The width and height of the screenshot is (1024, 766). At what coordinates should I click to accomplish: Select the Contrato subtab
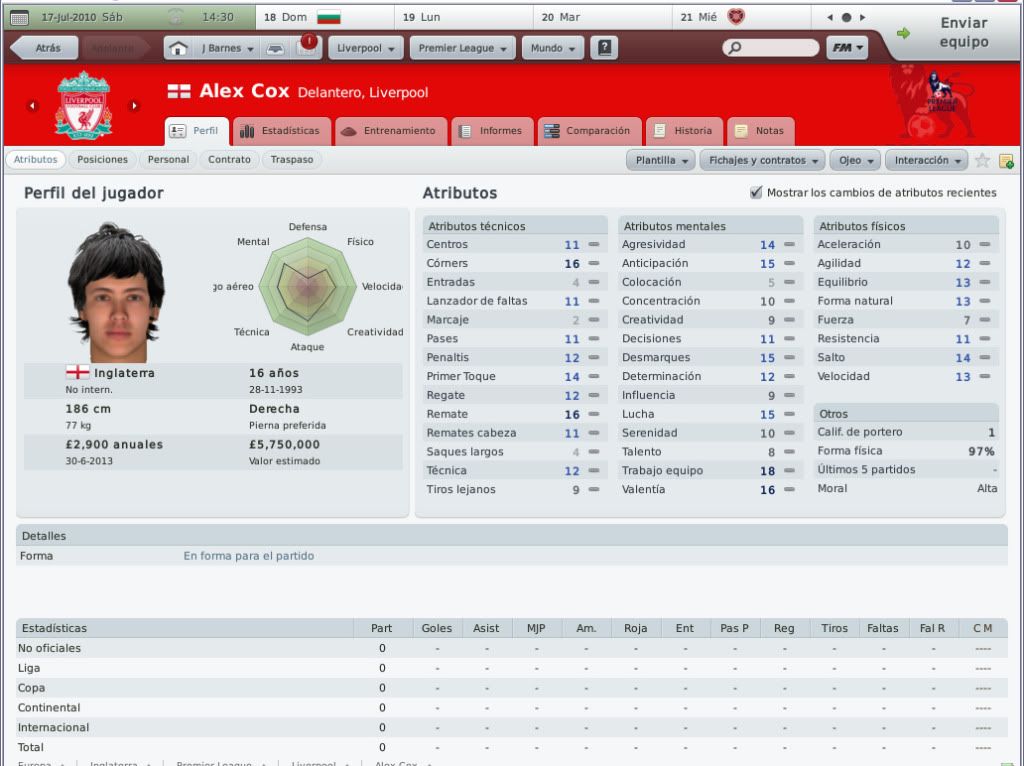click(x=229, y=159)
